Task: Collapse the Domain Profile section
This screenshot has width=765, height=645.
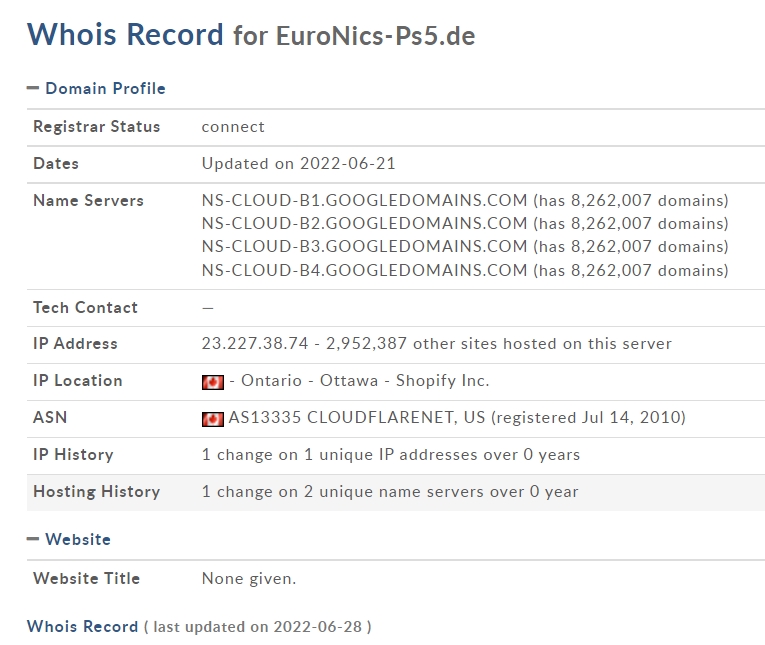Action: 33,88
